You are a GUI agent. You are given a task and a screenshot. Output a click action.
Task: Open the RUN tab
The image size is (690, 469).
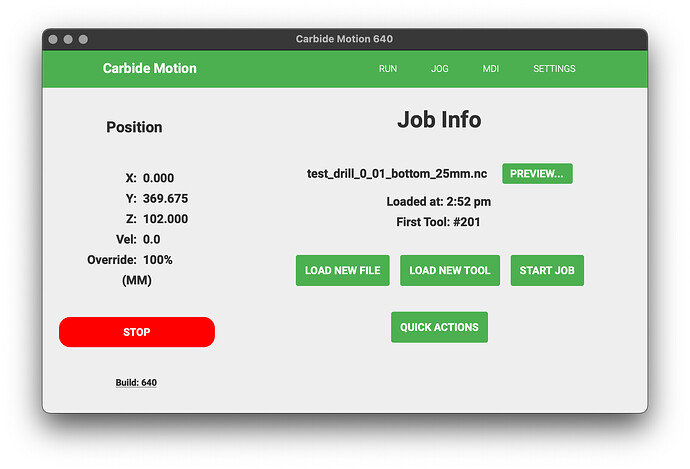(388, 69)
